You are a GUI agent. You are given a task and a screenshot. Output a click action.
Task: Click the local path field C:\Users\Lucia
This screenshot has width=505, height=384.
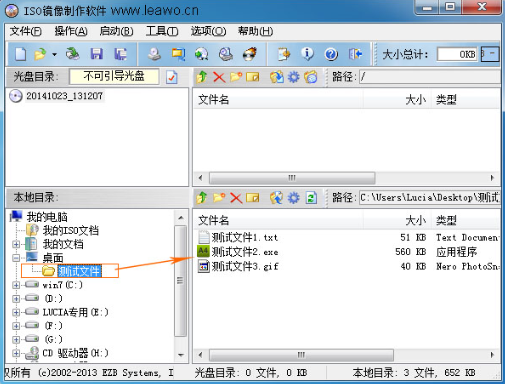pos(430,198)
